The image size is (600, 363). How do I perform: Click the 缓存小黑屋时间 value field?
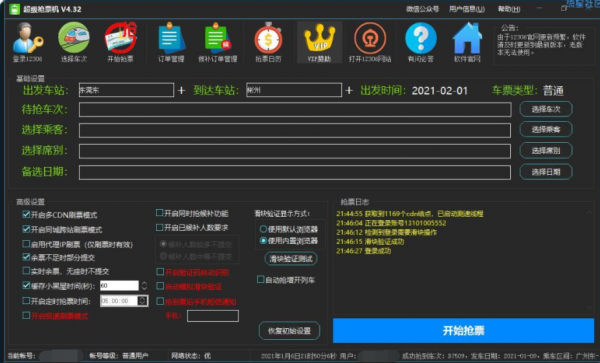pyautogui.click(x=119, y=285)
